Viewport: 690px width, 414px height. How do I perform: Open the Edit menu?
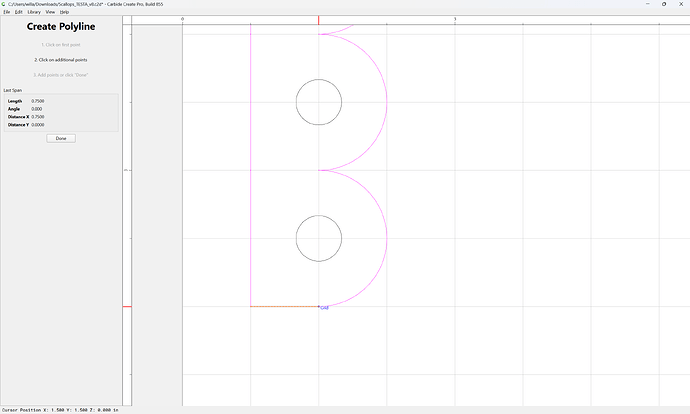click(x=18, y=12)
